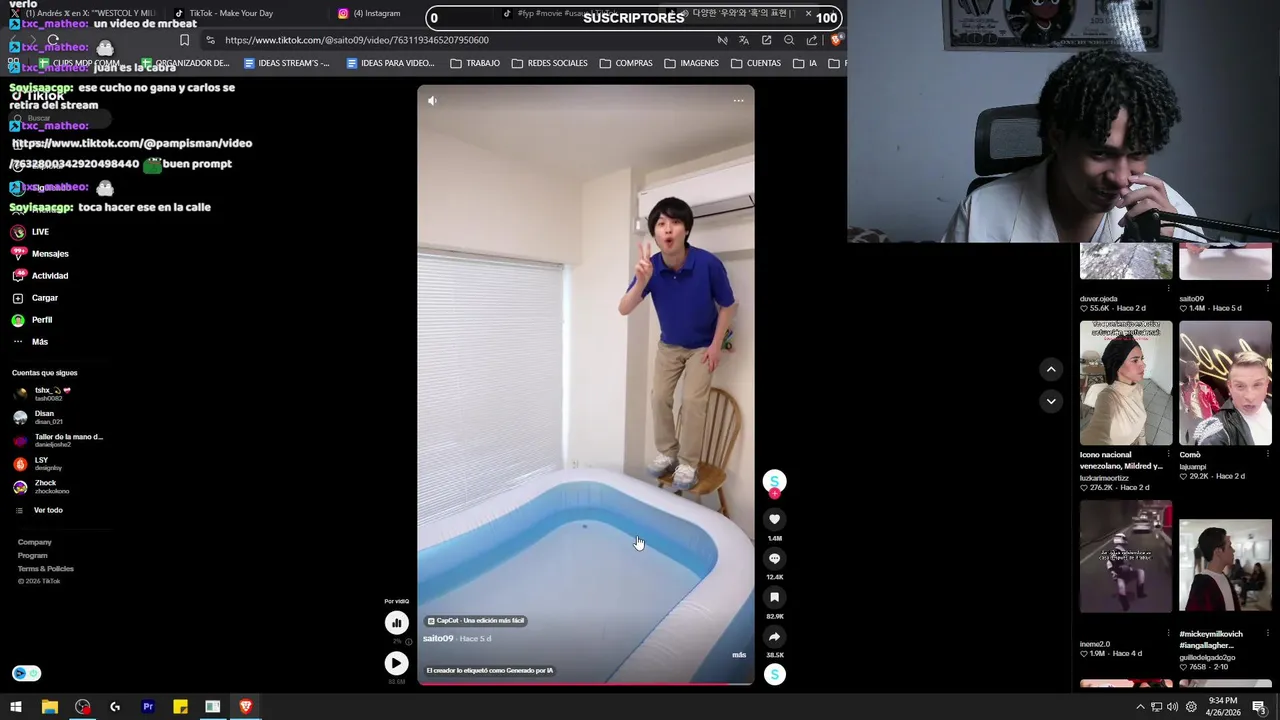
Task: Open IMAGENES bookmarks folder
Action: tap(691, 63)
